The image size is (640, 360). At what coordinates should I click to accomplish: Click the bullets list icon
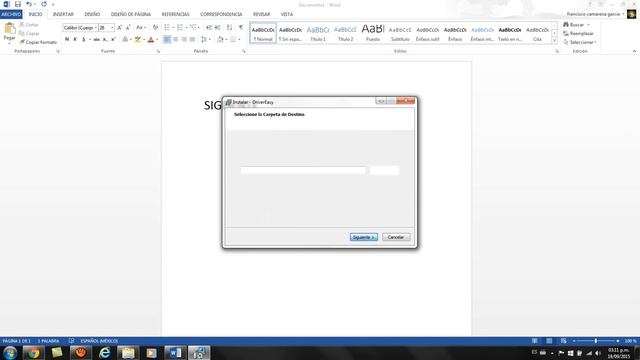167,28
